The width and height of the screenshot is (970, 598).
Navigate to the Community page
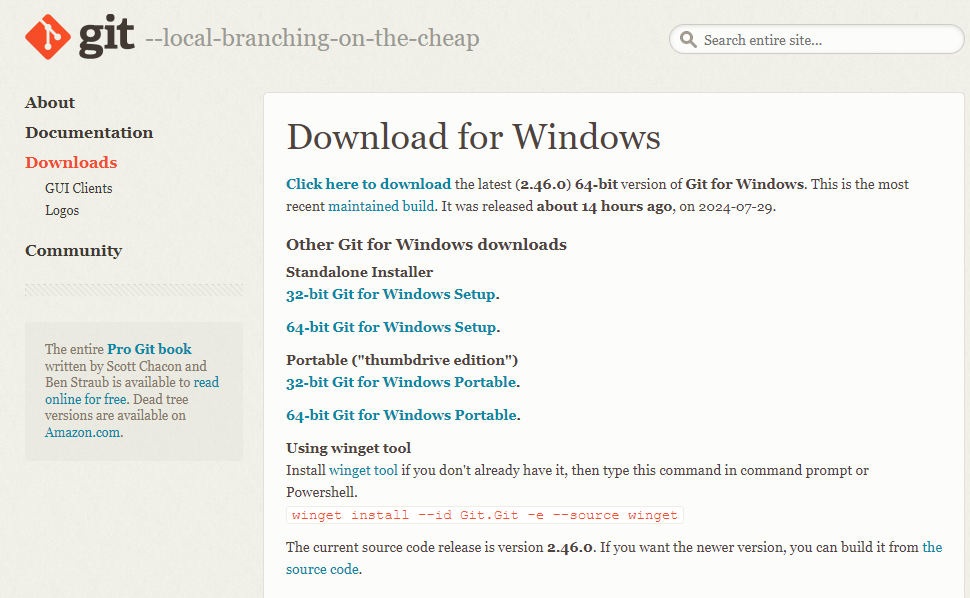coord(73,251)
